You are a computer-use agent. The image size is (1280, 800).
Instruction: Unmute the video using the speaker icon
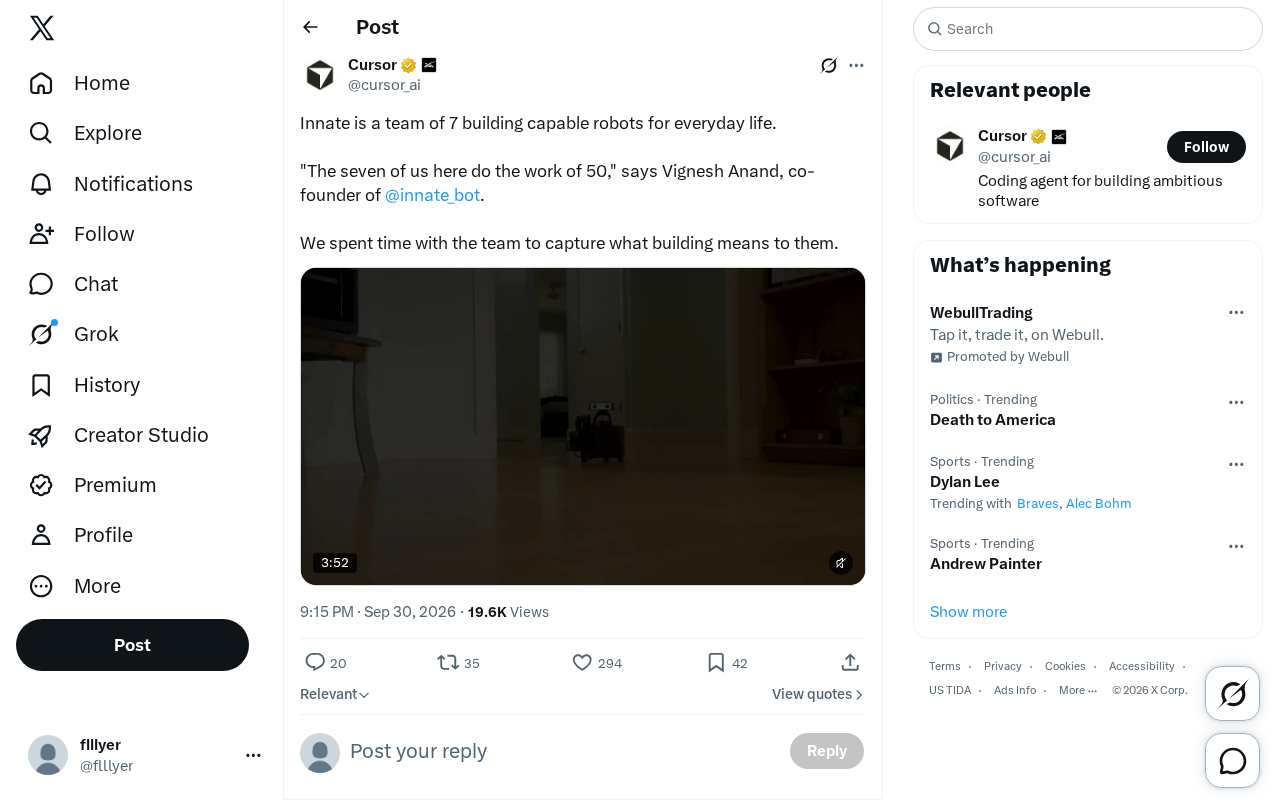841,563
